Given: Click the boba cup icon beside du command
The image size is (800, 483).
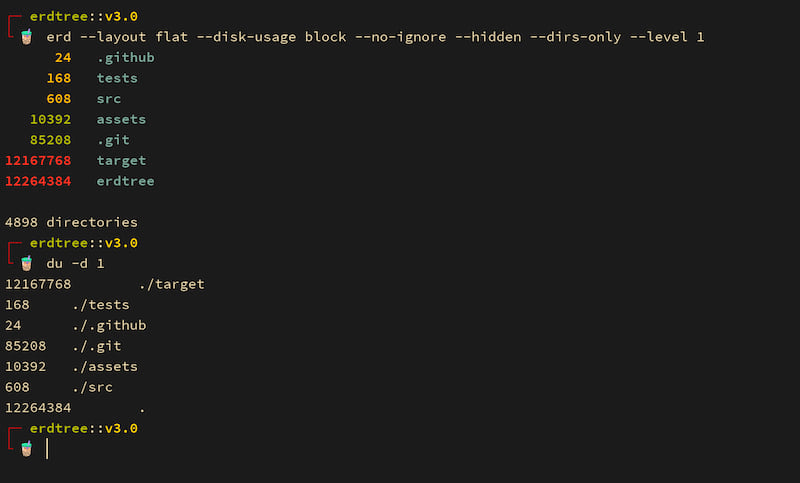Looking at the screenshot, I should coord(27,263).
